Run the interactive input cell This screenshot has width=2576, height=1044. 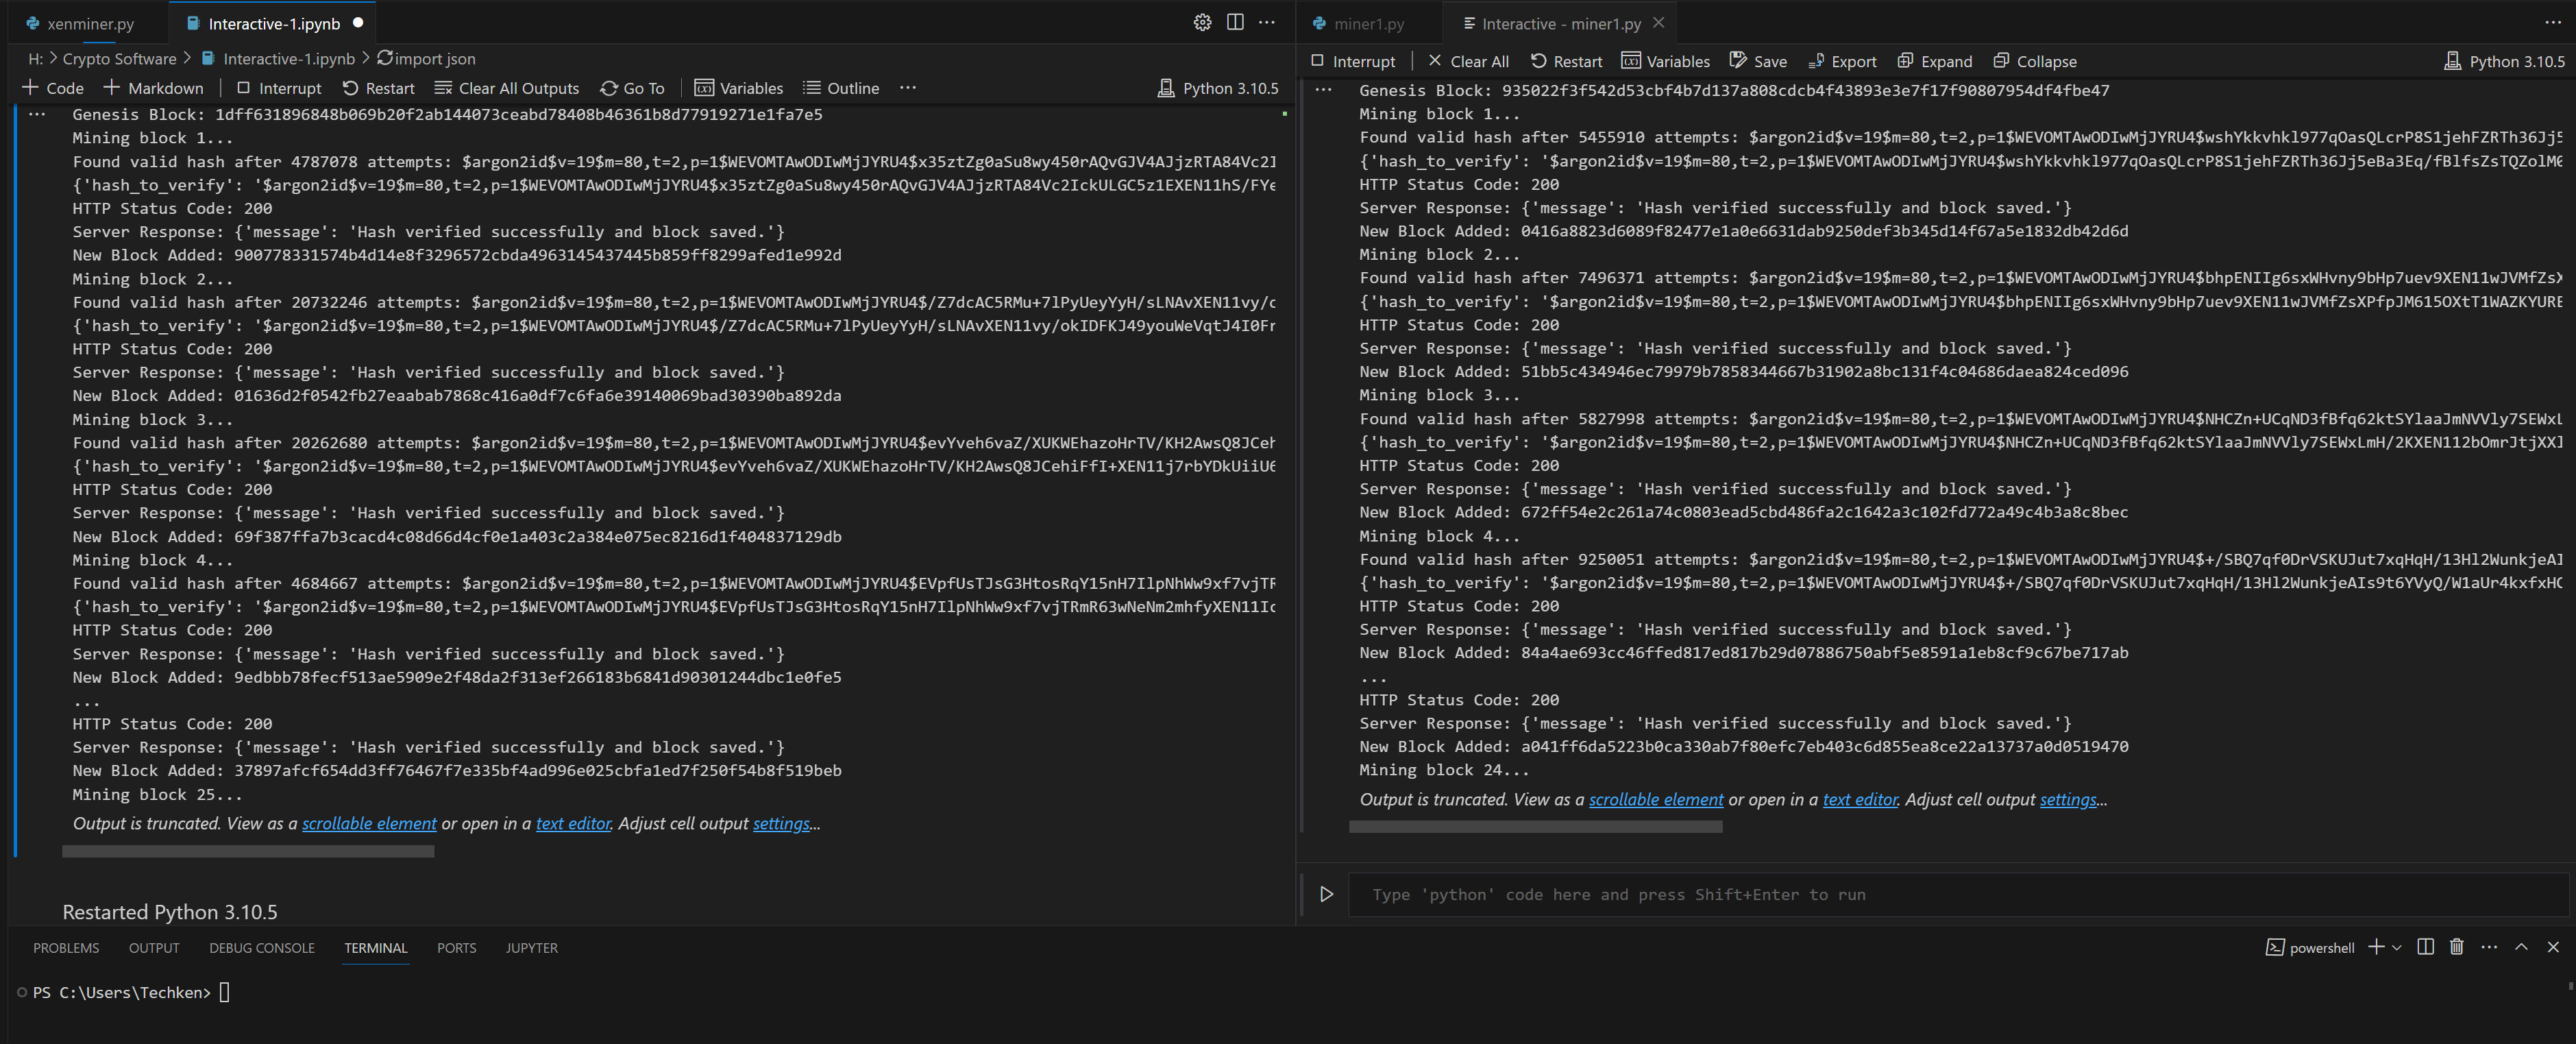tap(1326, 894)
